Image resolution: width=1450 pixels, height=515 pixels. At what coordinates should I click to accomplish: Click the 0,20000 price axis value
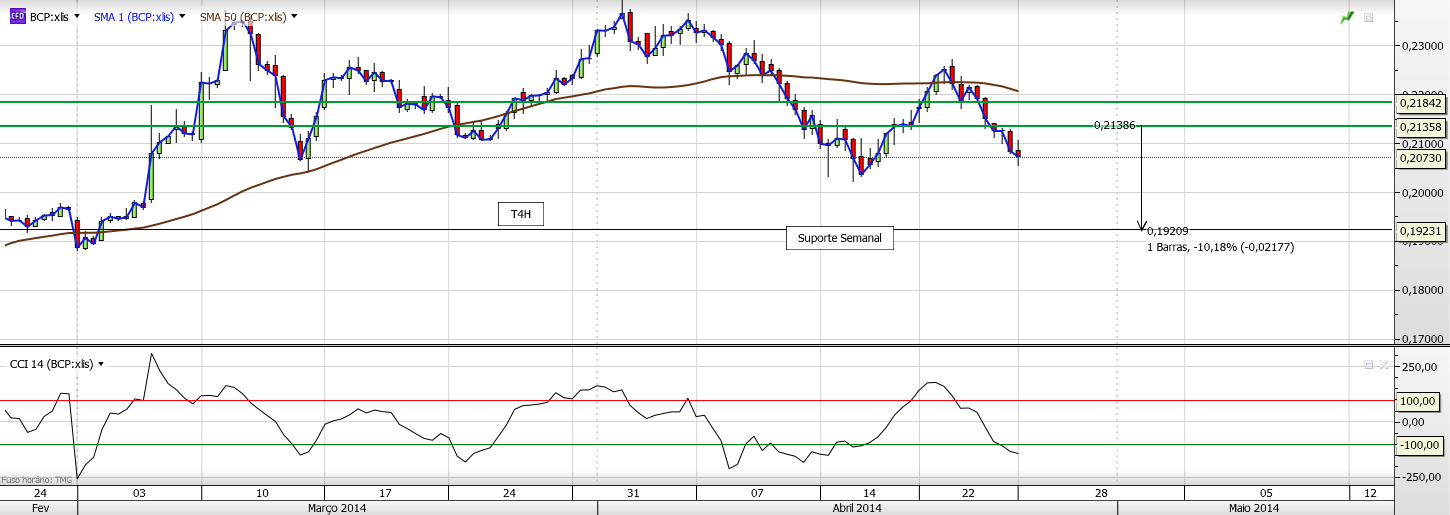(1423, 193)
